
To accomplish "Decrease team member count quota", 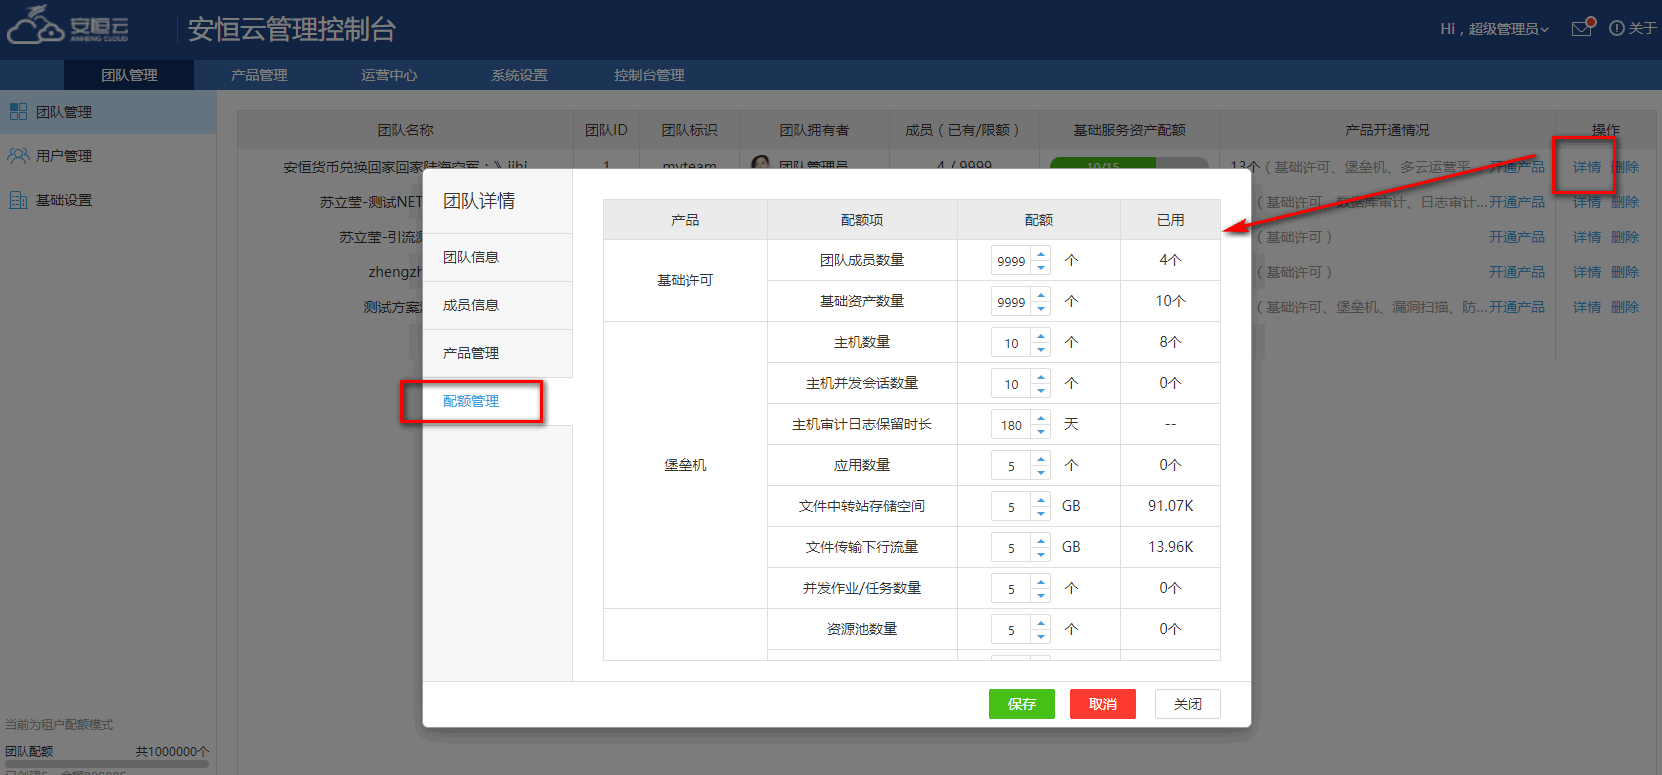I will [1041, 267].
